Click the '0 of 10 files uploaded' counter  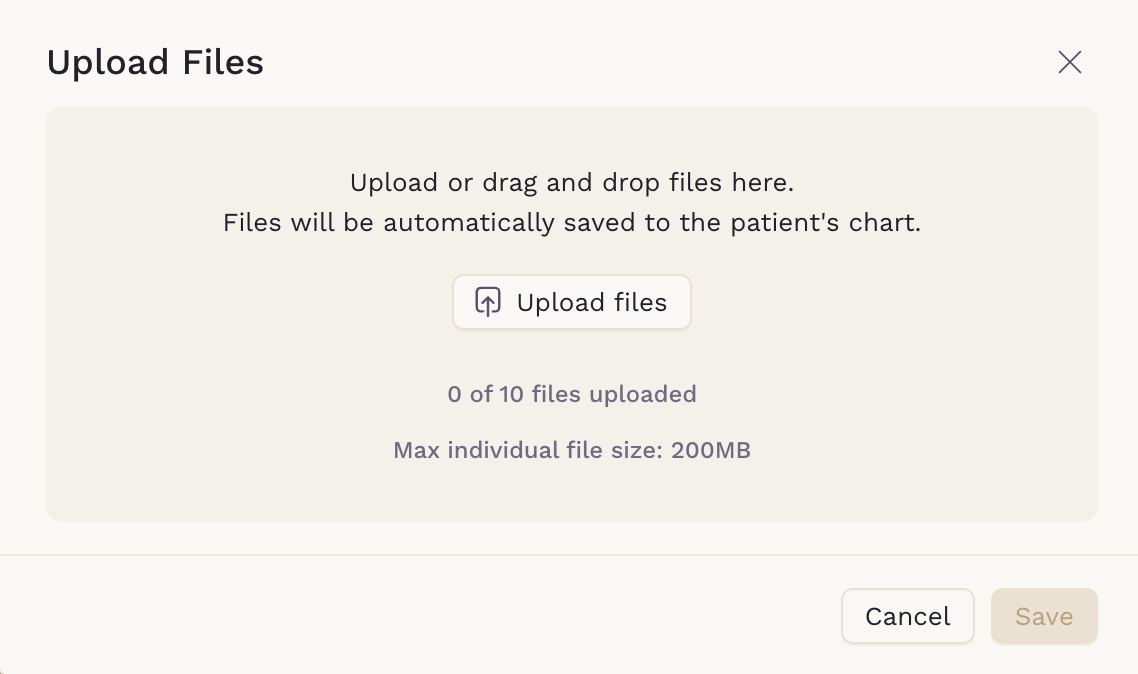(572, 394)
